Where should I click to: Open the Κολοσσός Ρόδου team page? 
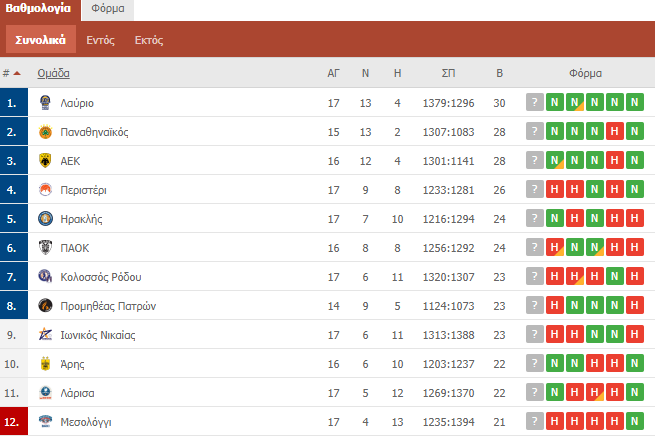click(101, 277)
